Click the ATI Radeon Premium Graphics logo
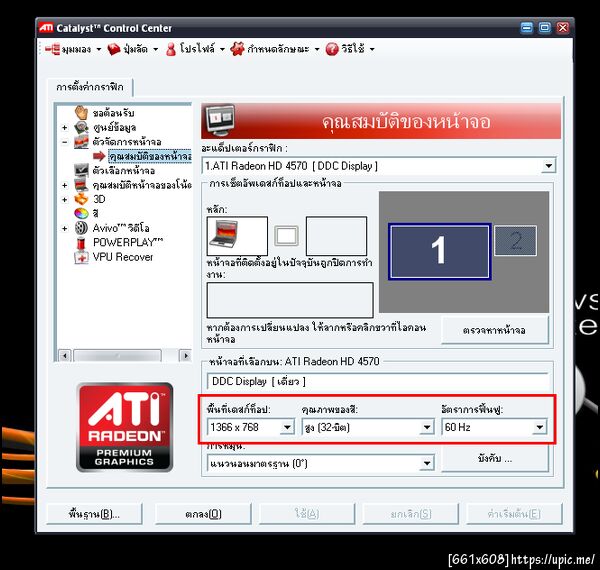 point(125,427)
